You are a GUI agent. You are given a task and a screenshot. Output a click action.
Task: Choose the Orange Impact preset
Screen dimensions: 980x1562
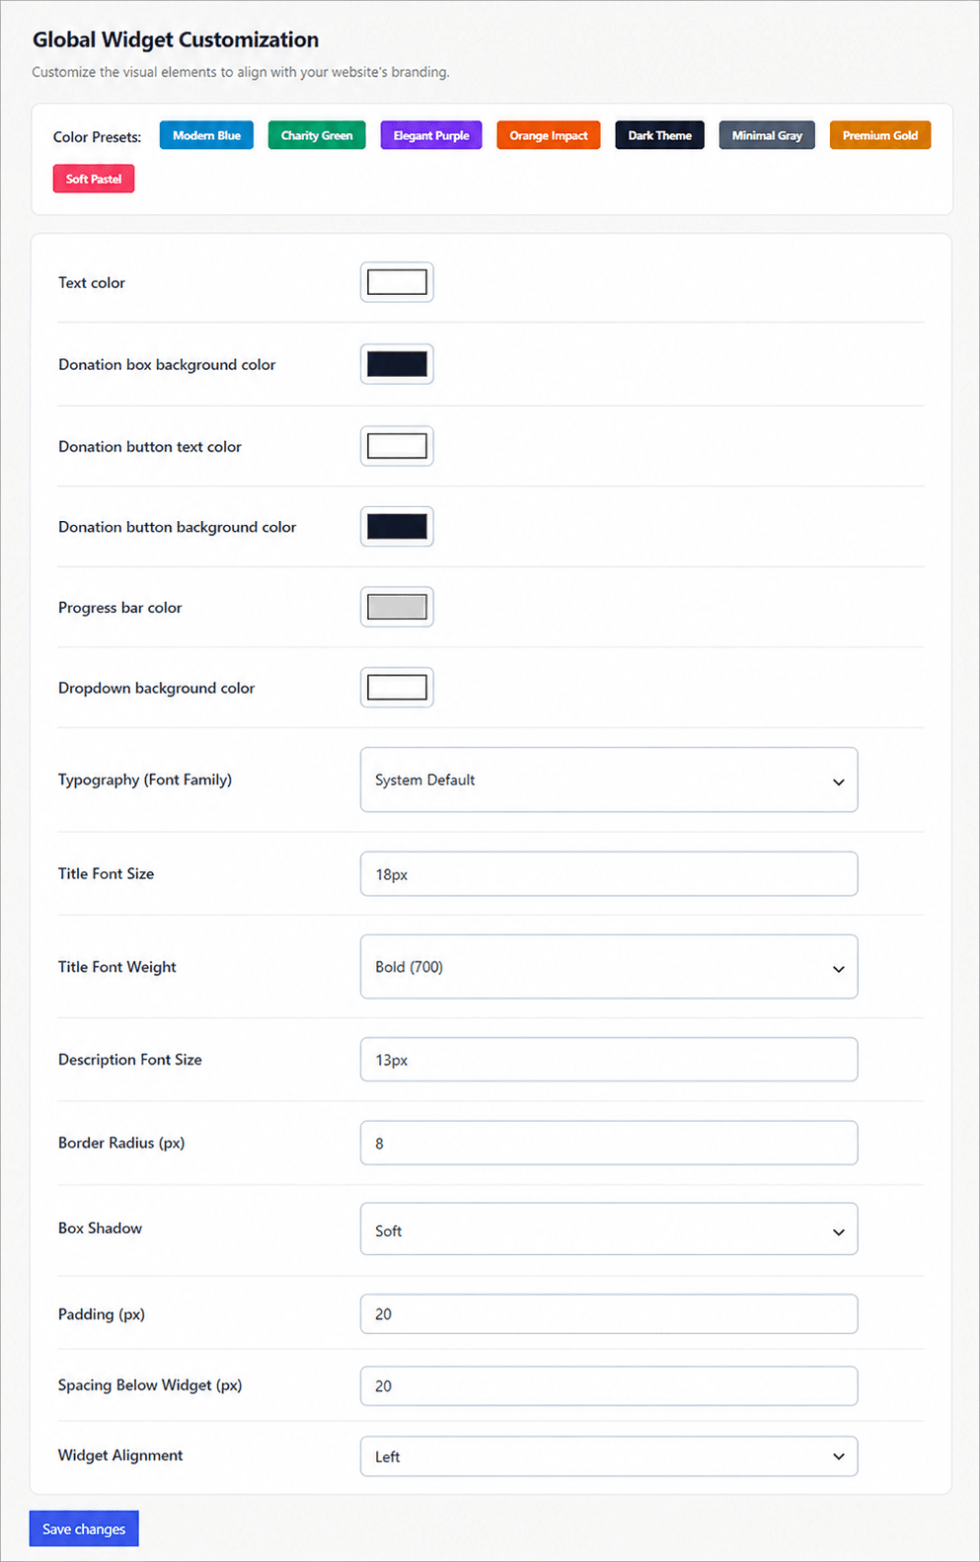pyautogui.click(x=548, y=135)
